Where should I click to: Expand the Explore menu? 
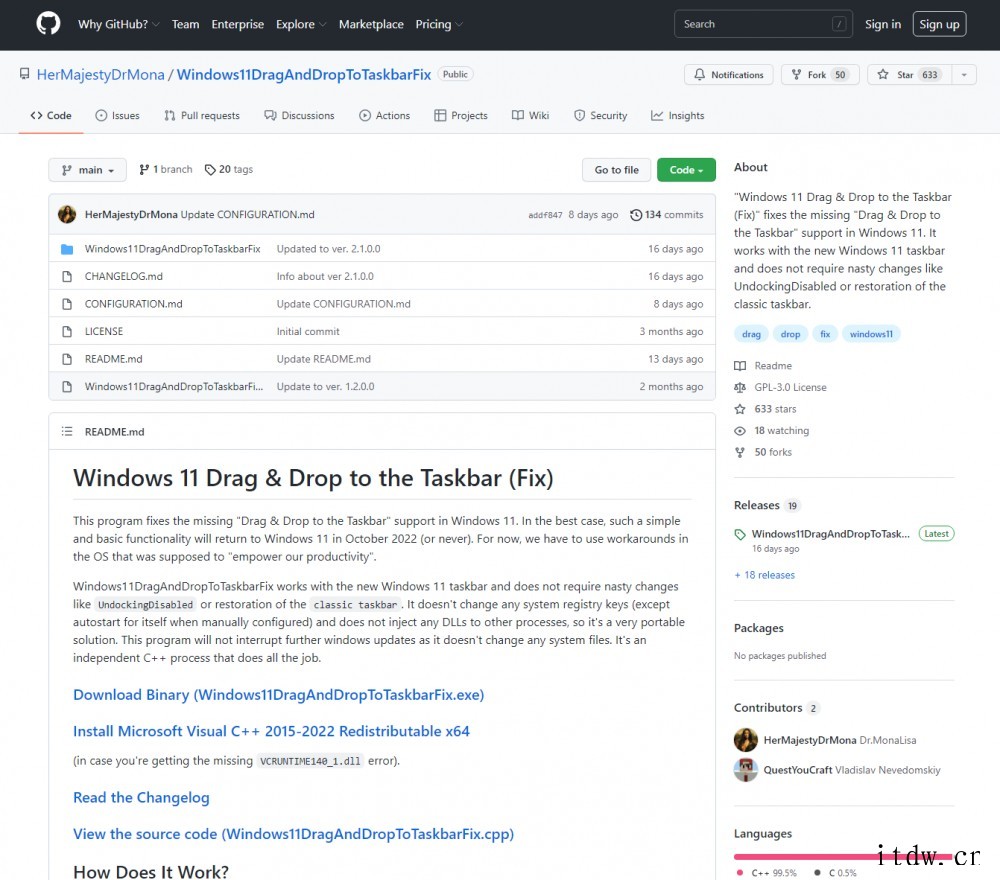(301, 24)
